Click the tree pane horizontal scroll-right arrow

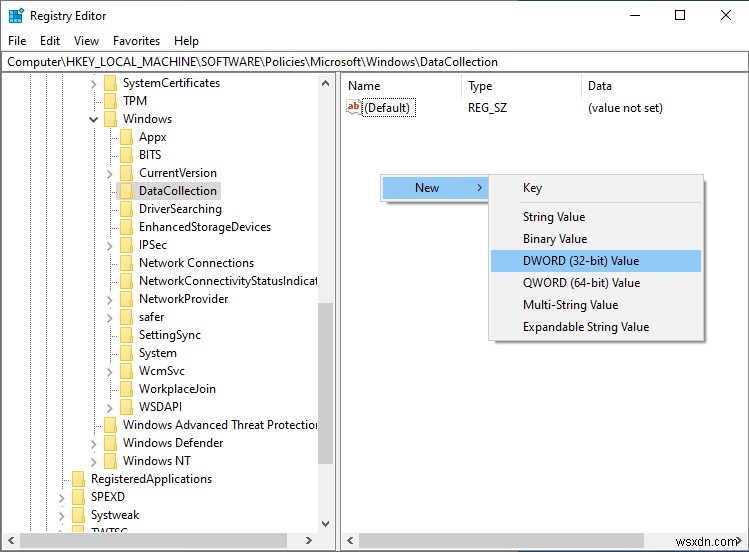pyautogui.click(x=309, y=541)
